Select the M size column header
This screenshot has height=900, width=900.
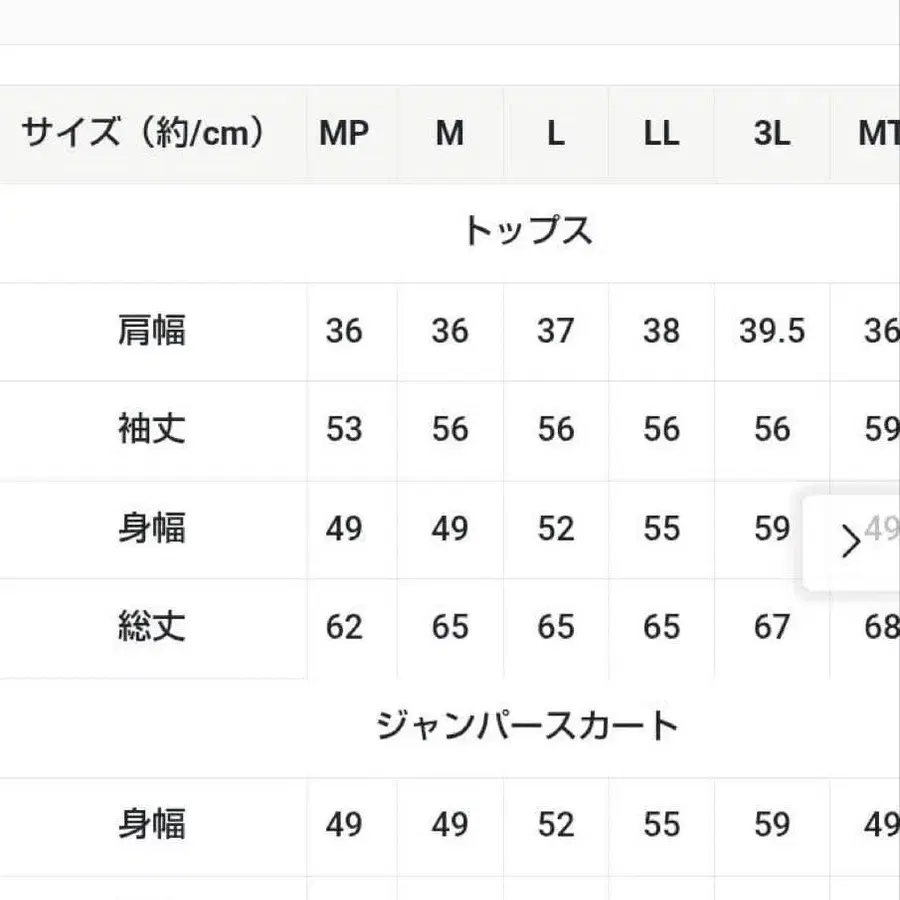(450, 134)
